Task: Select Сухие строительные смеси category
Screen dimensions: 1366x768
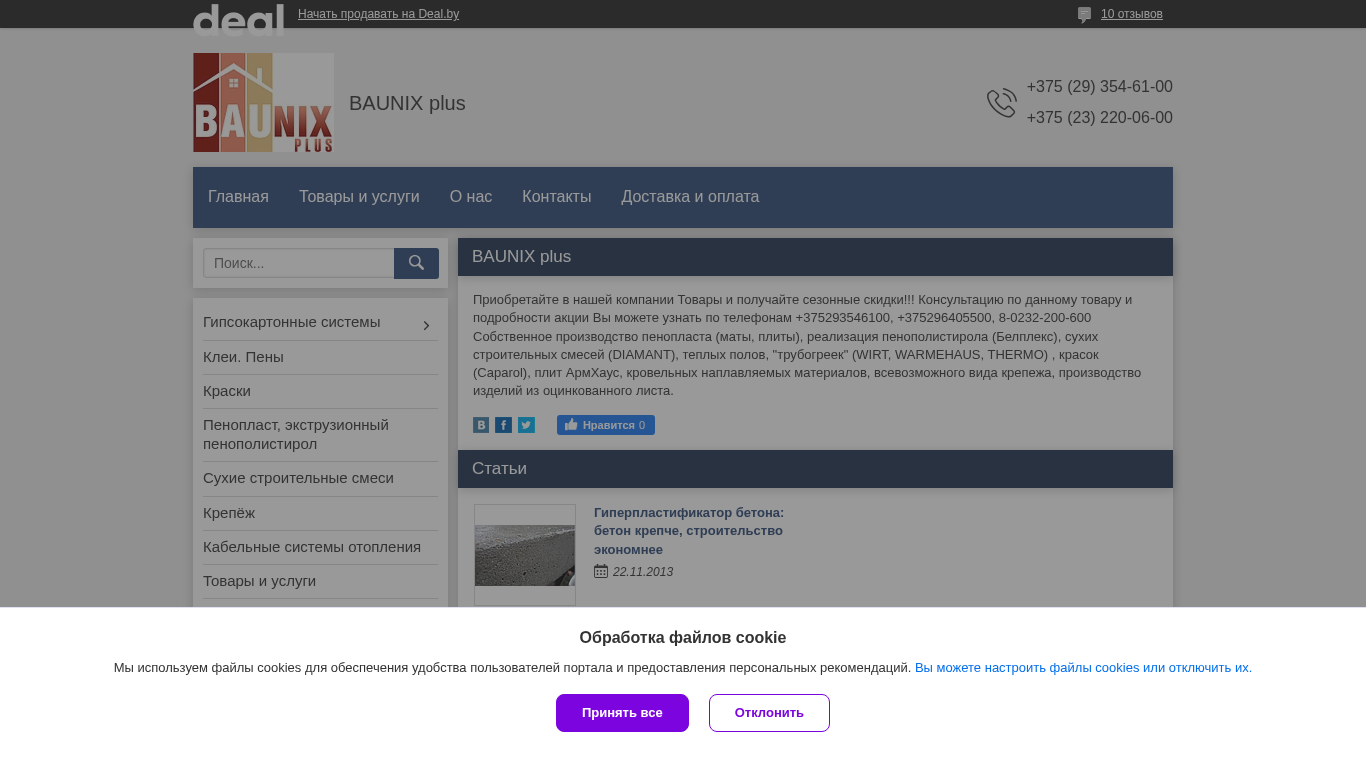Action: [298, 478]
